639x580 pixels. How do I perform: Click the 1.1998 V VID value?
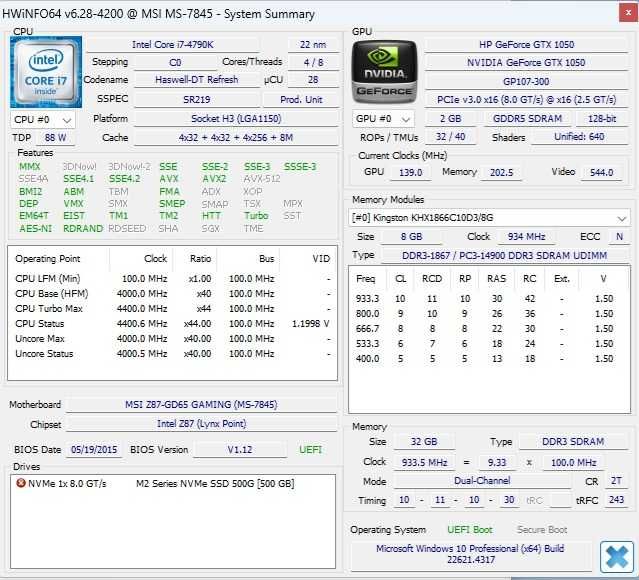coord(311,324)
